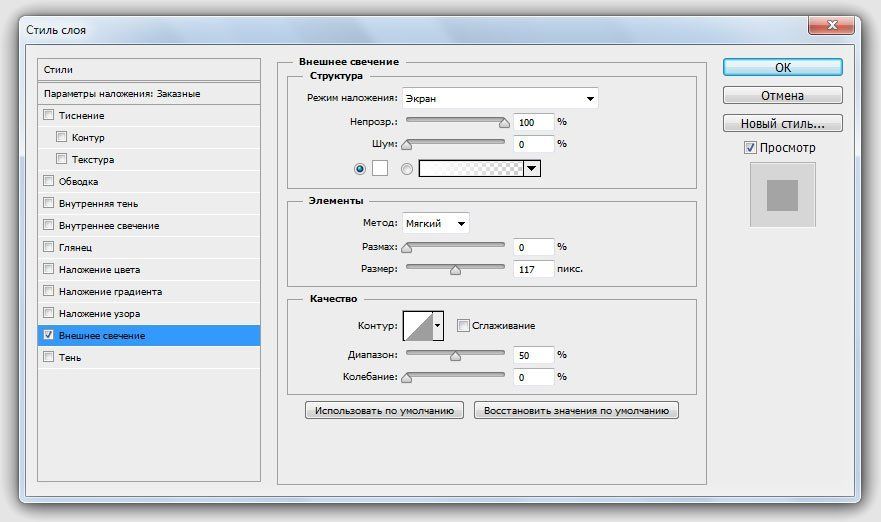
Task: Click the Новый стиль... button
Action: [783, 124]
